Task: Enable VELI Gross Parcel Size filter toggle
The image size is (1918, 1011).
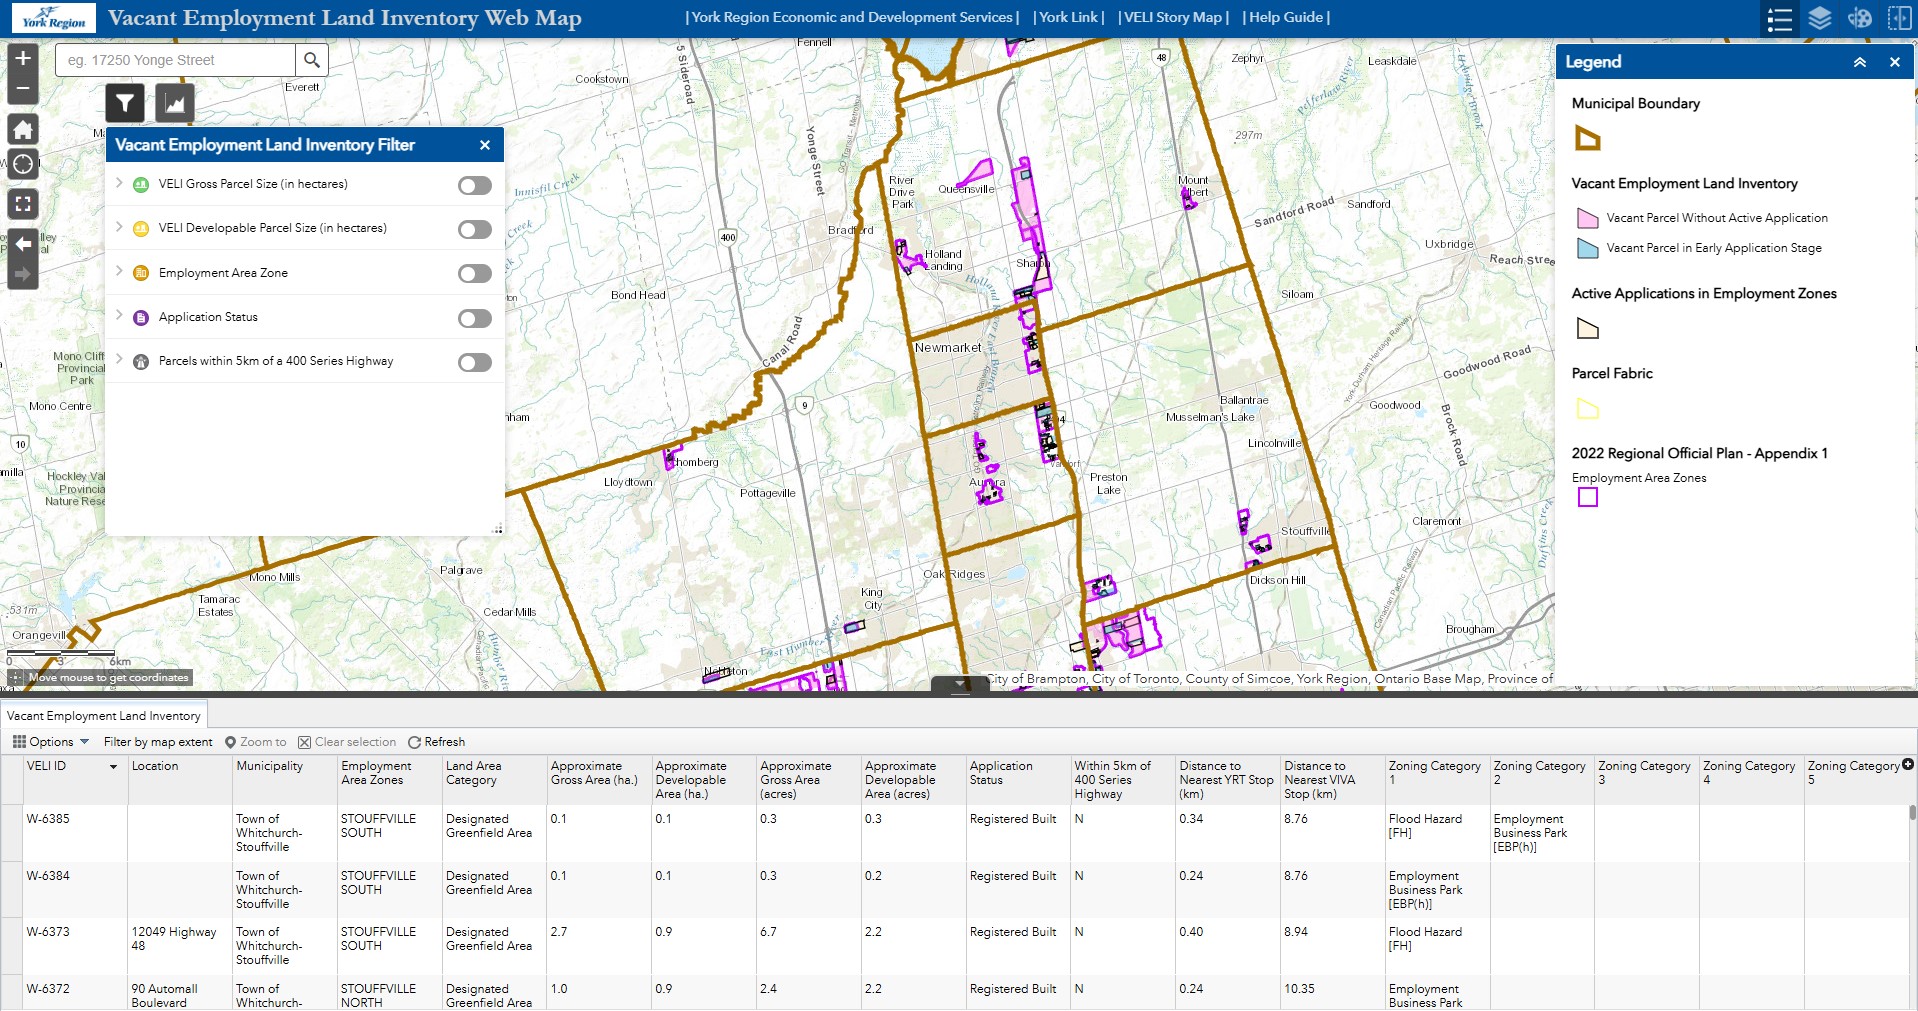Action: [x=475, y=185]
